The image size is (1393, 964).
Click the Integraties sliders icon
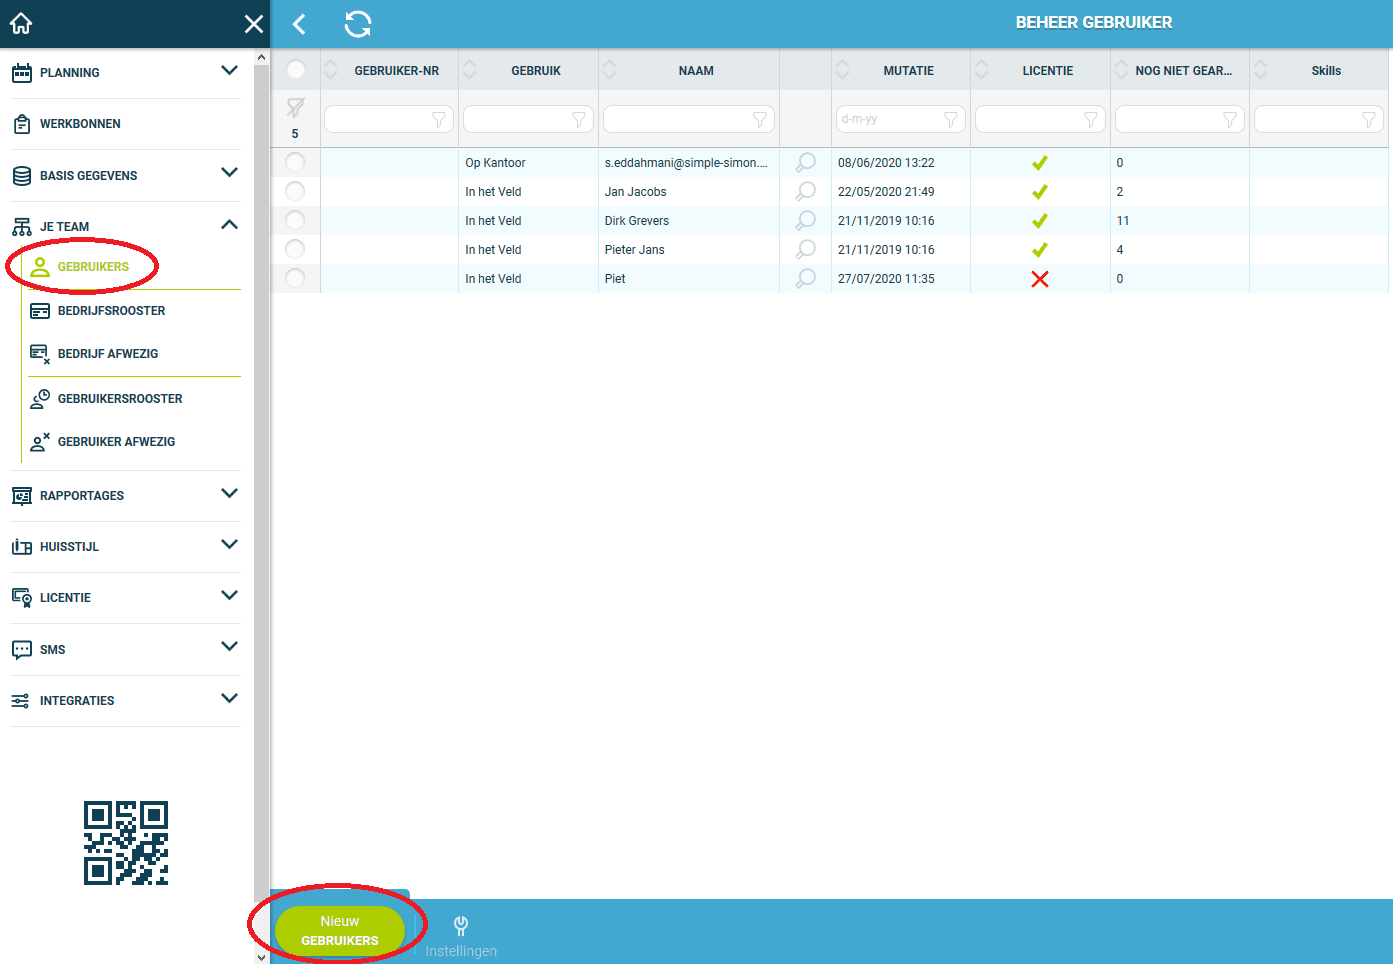coord(21,701)
